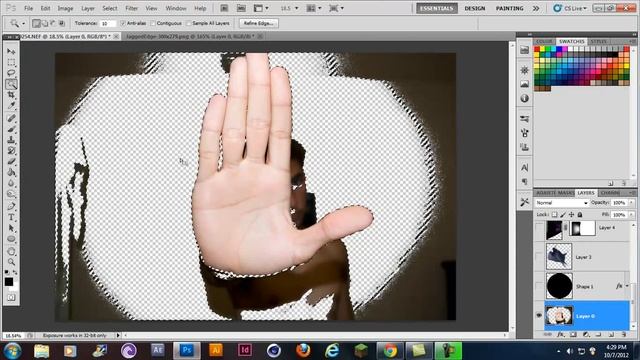This screenshot has width=640, height=360.
Task: Click the Delete layer trash icon
Action: coord(623,334)
